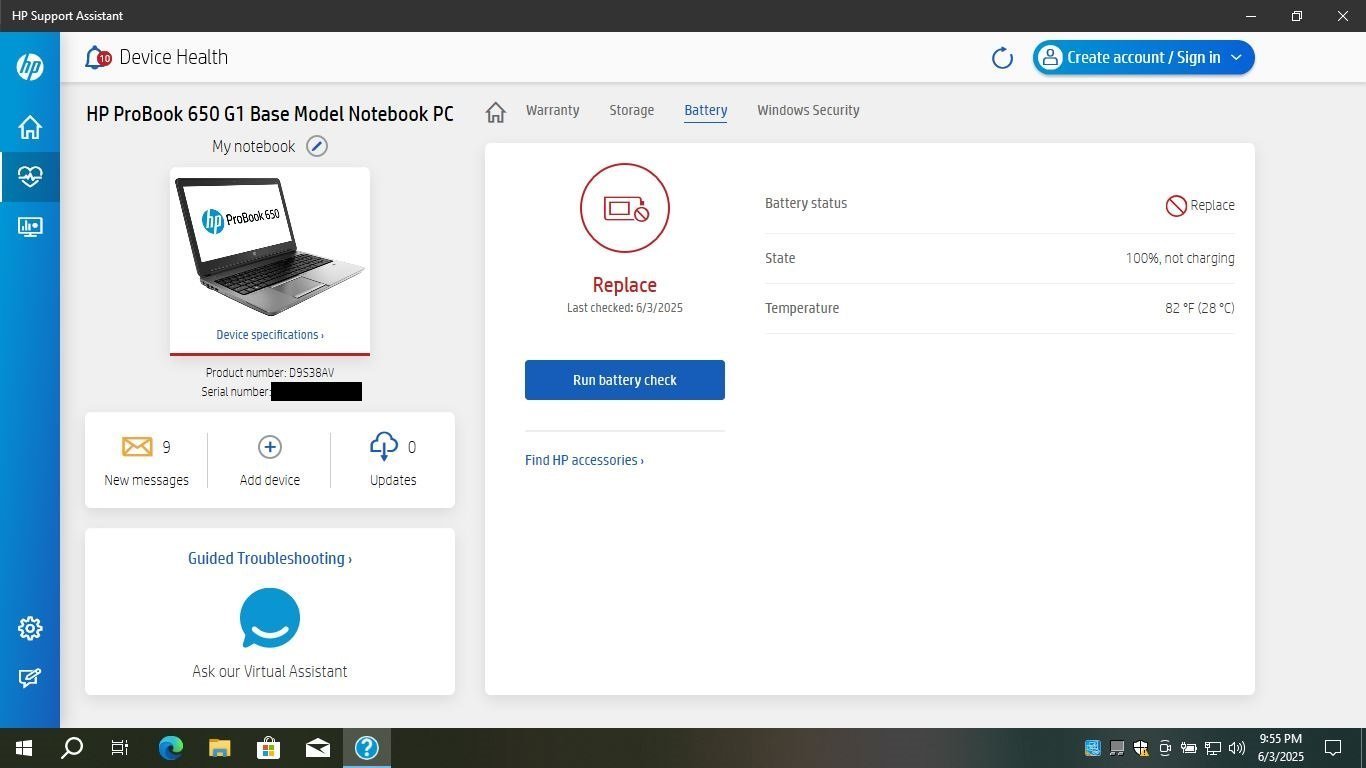
Task: Click Ask our Virtual Assistant text
Action: (x=270, y=672)
